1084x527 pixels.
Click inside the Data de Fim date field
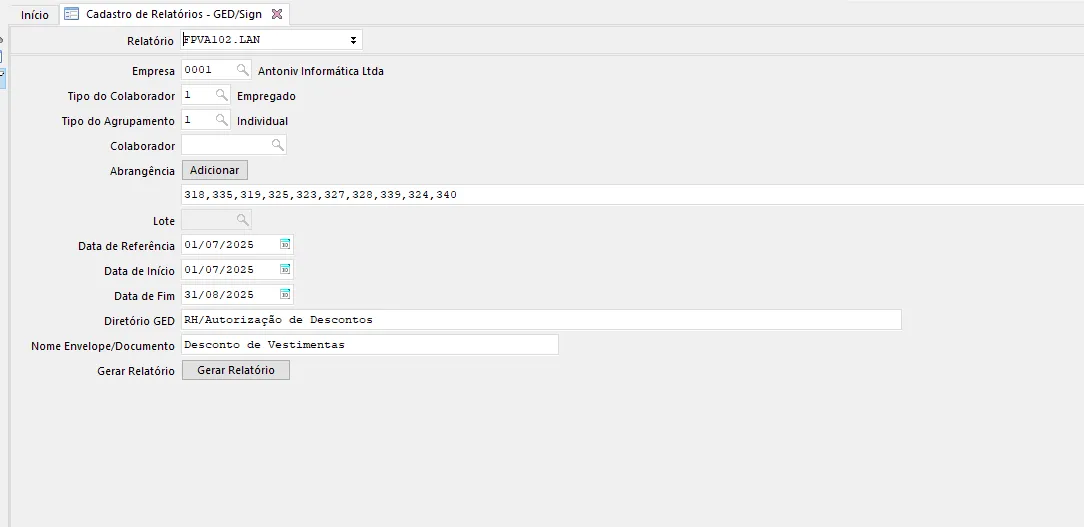228,295
